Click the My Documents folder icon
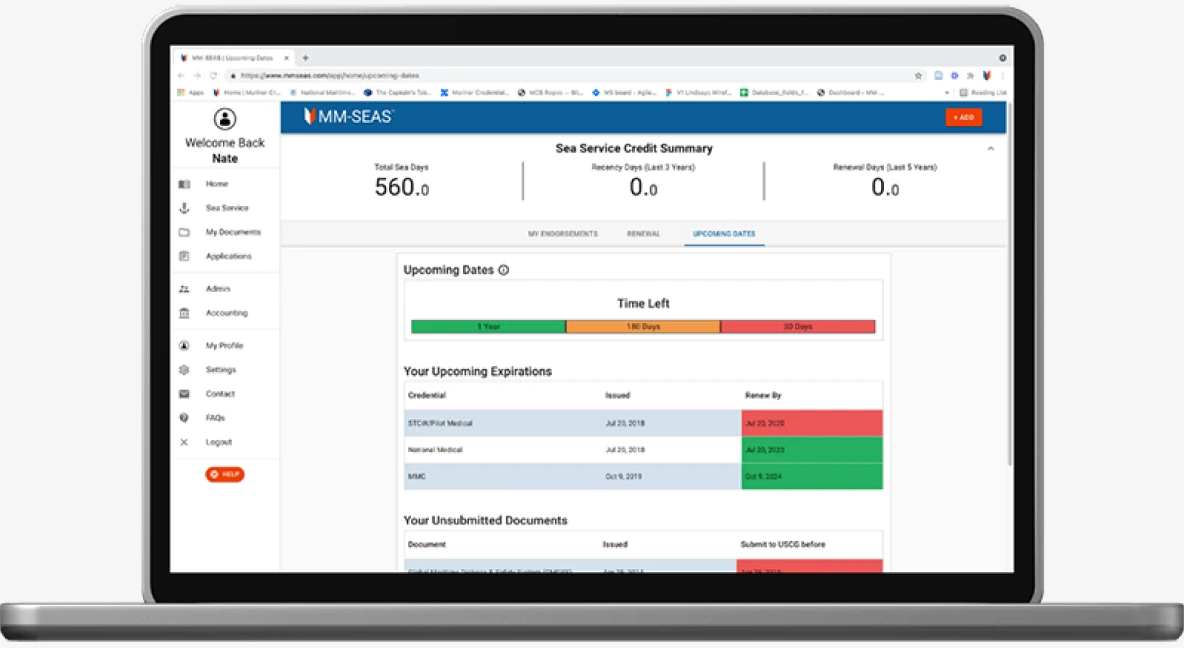 pyautogui.click(x=184, y=233)
